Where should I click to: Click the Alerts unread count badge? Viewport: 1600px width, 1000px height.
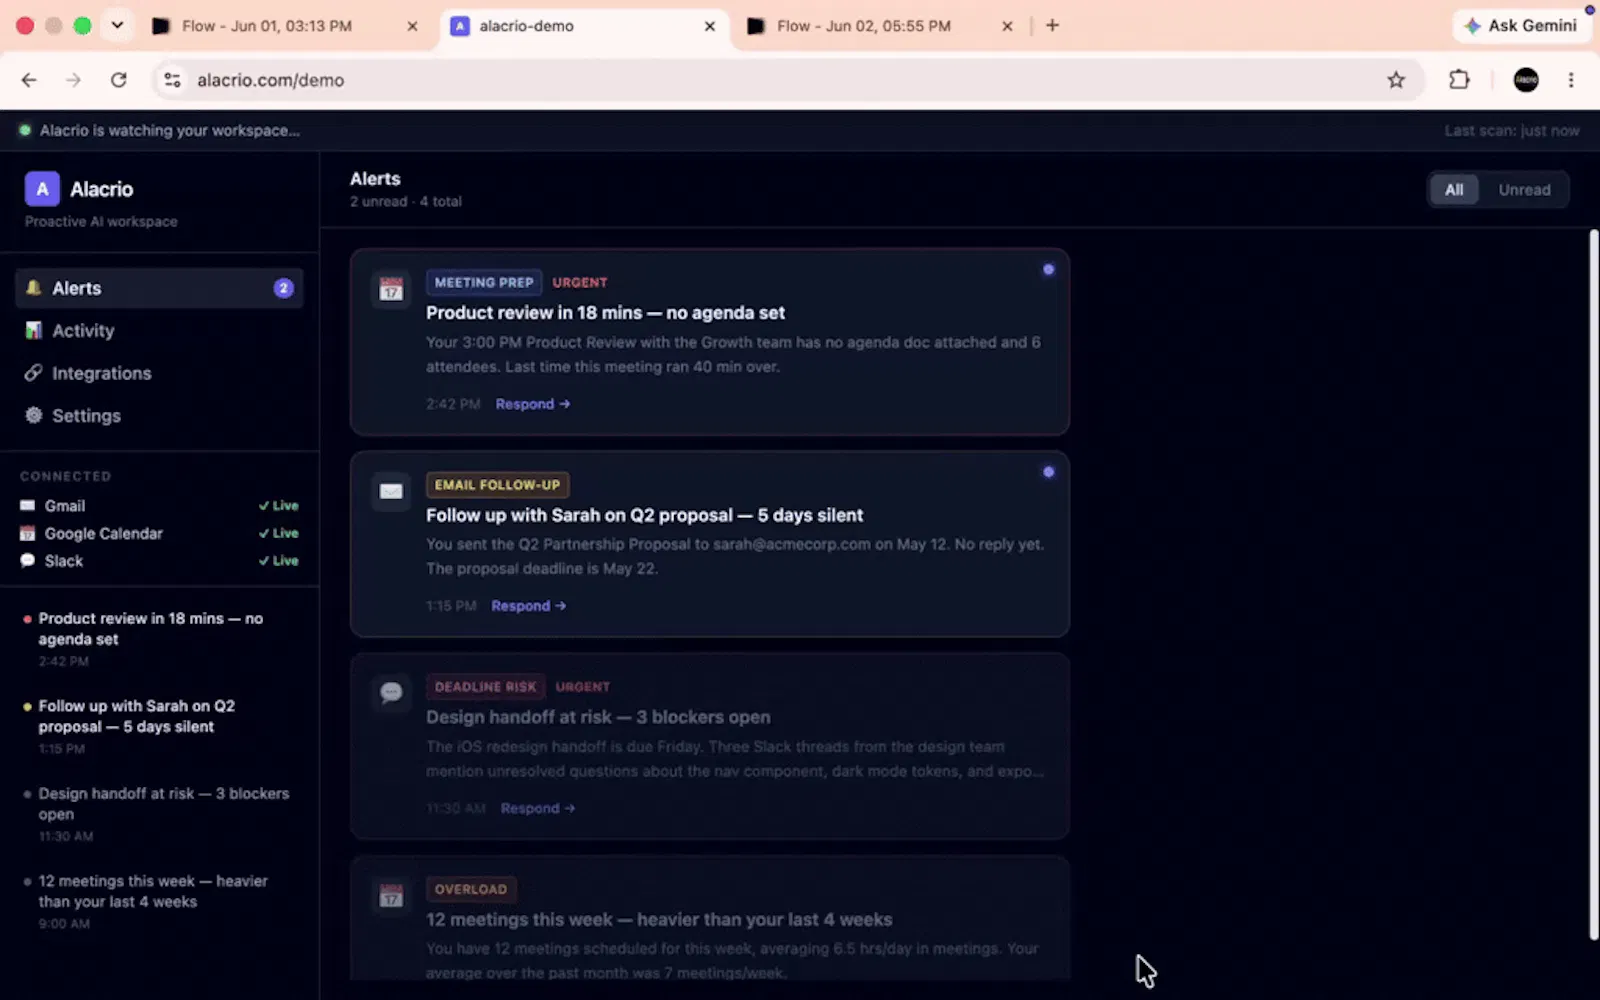[284, 288]
